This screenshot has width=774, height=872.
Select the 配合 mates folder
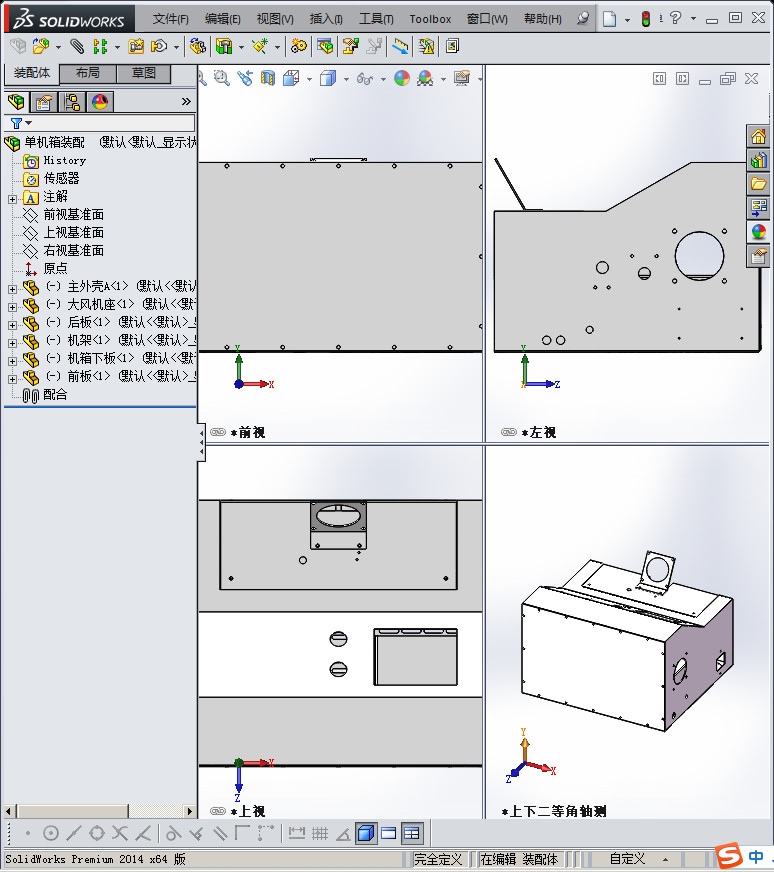[55, 395]
